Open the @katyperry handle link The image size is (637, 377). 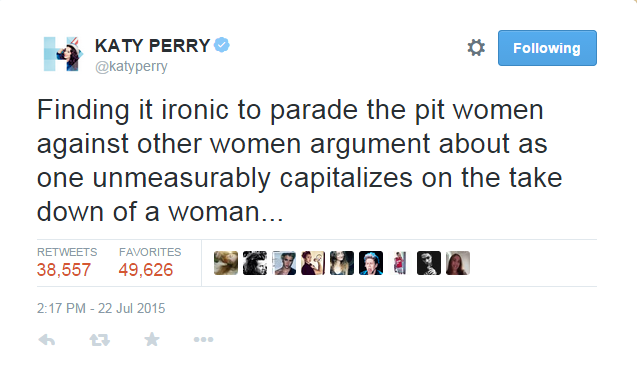(x=131, y=66)
